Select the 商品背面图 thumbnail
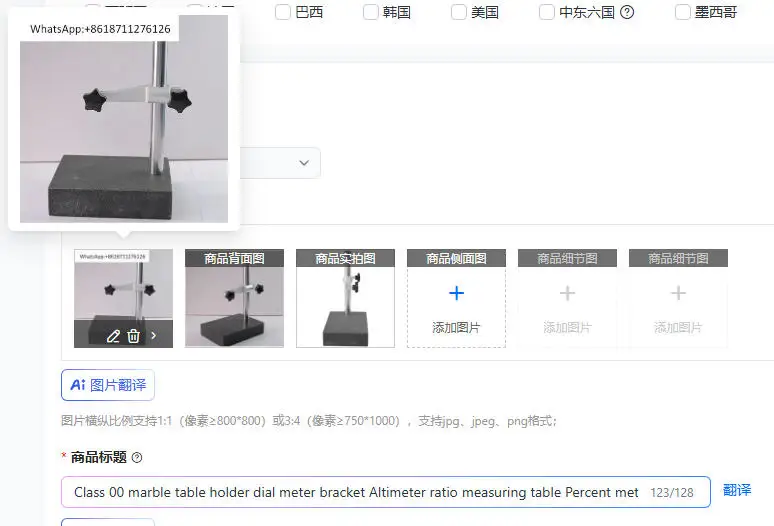 (x=234, y=298)
